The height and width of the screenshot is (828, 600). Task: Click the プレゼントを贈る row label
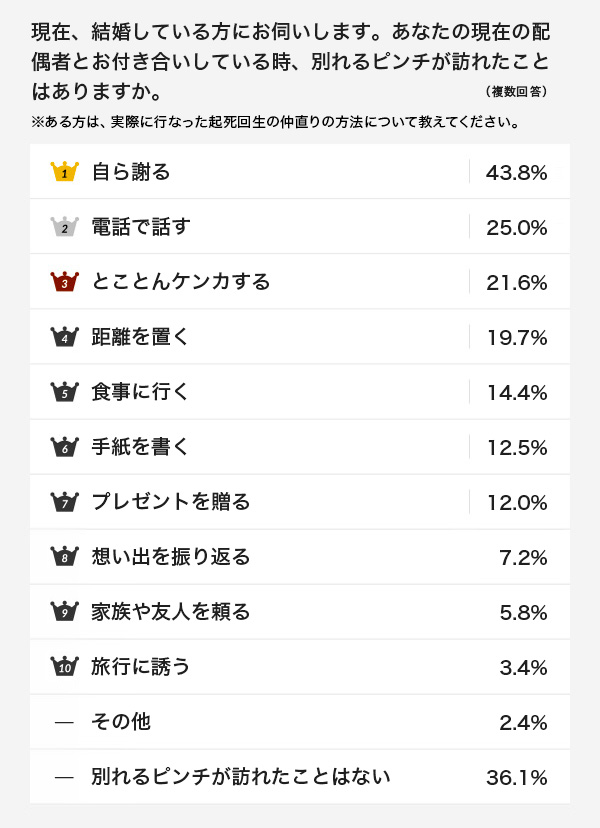pos(171,501)
